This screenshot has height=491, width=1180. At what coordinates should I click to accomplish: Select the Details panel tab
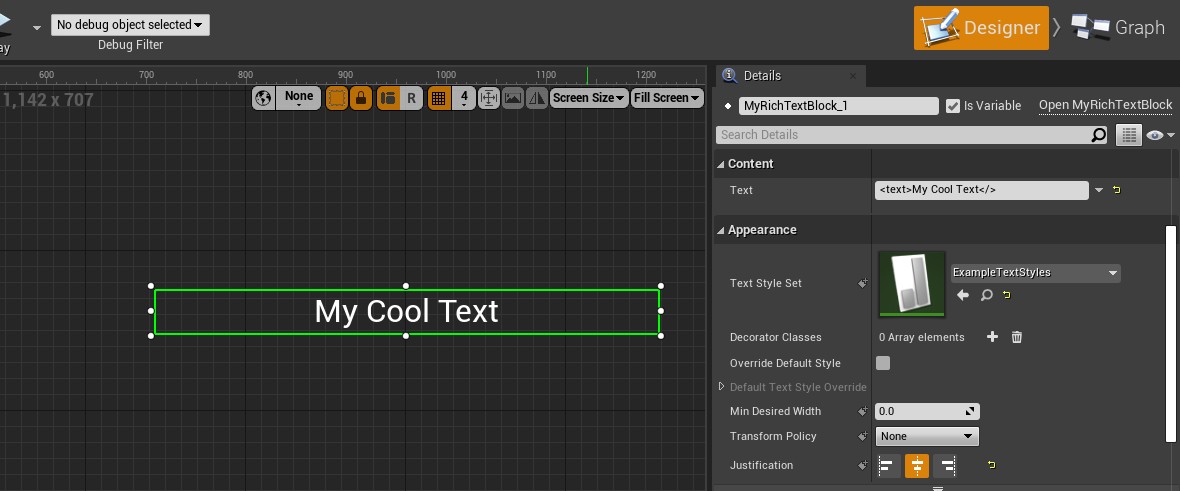[762, 76]
